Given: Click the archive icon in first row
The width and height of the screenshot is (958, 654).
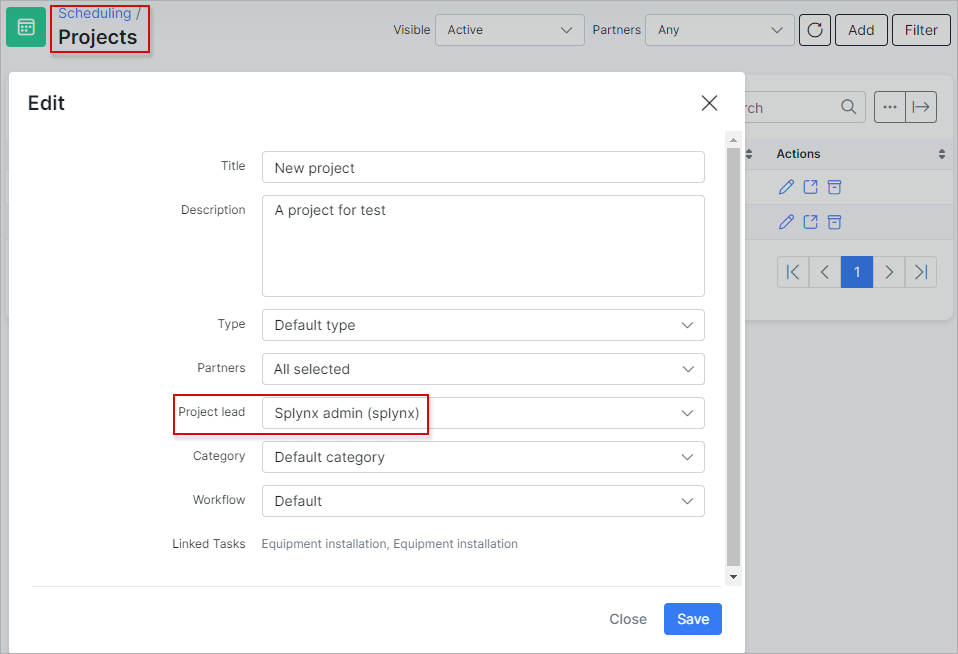Looking at the screenshot, I should point(834,187).
